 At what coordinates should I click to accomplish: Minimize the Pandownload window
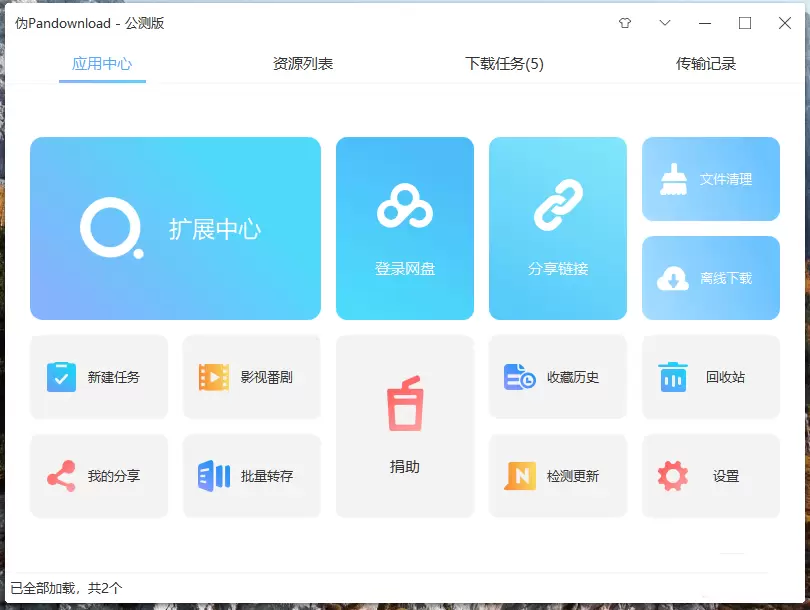(705, 23)
